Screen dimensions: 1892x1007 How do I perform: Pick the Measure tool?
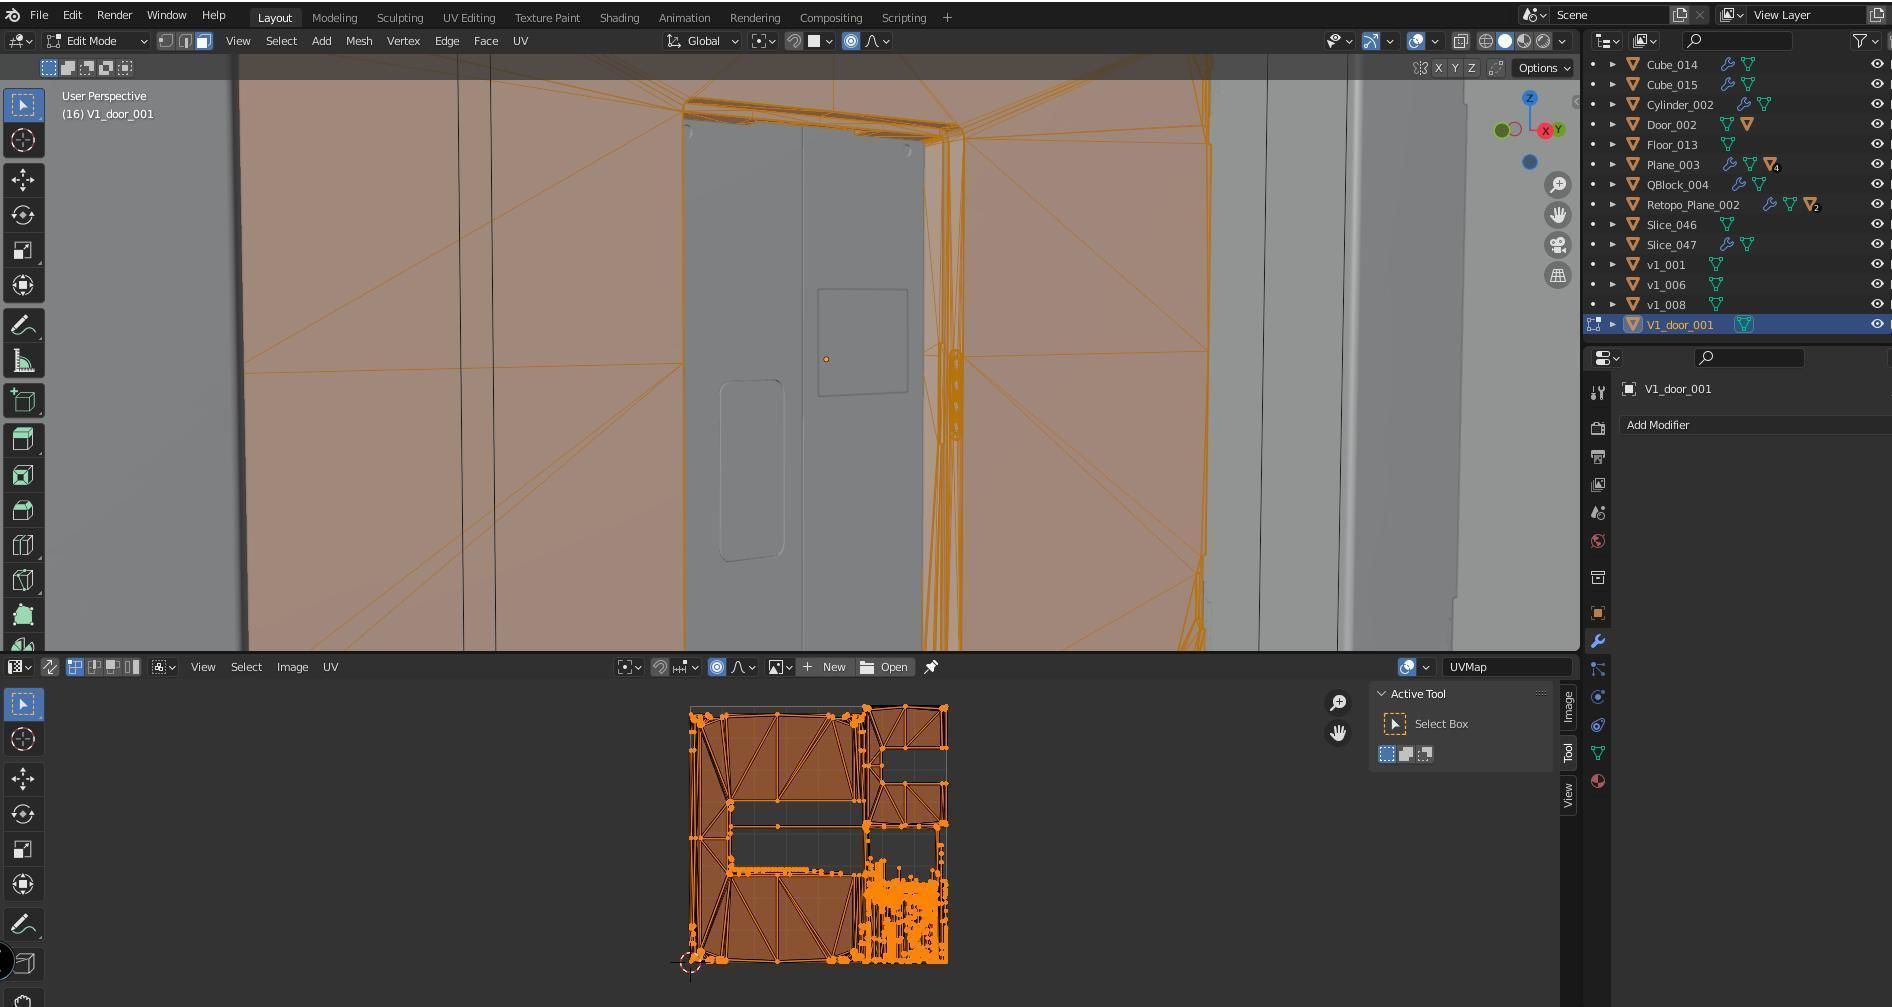(x=23, y=361)
